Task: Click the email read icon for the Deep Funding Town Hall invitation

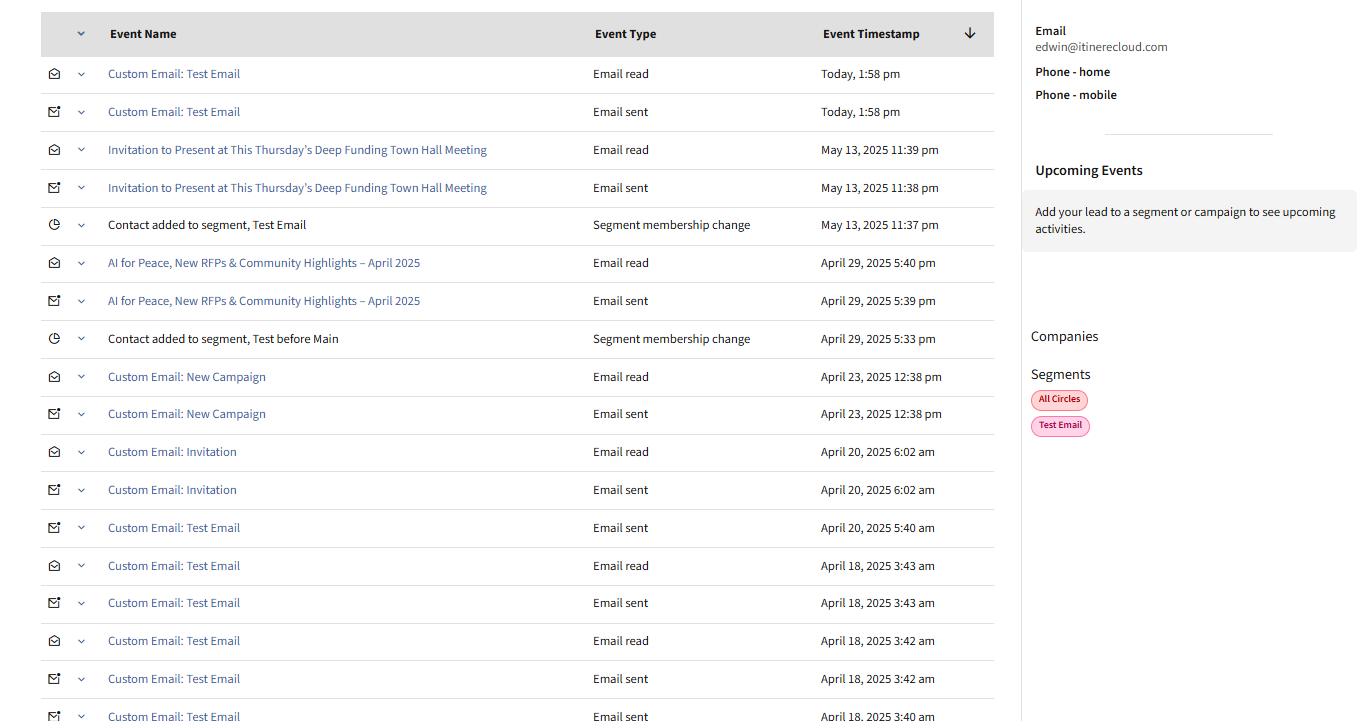Action: pos(54,150)
